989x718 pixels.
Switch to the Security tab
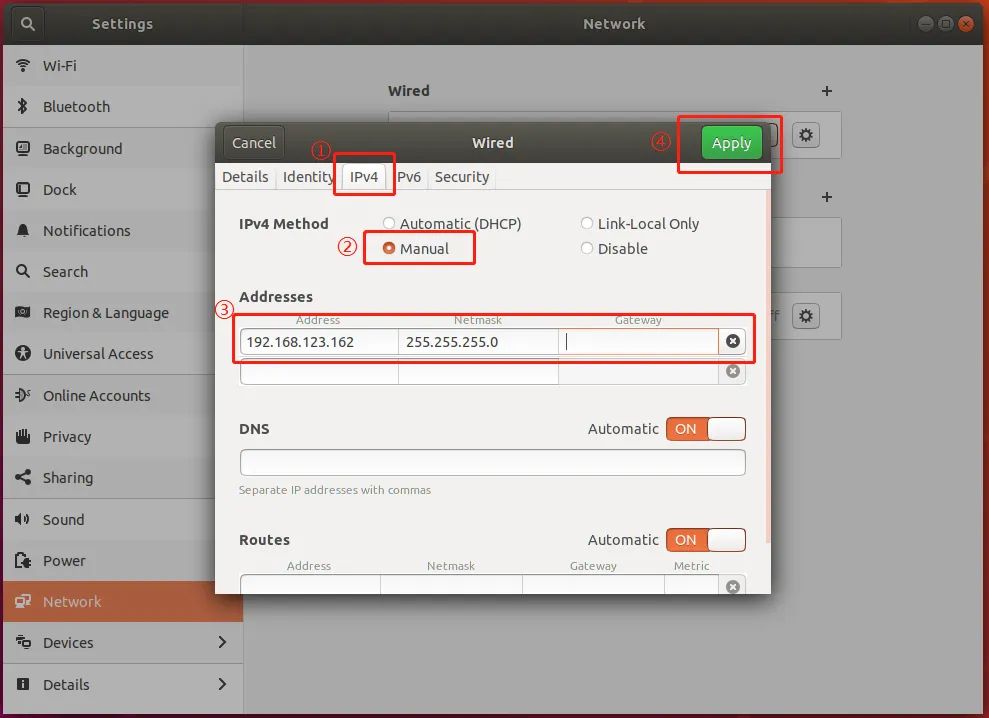click(x=462, y=177)
